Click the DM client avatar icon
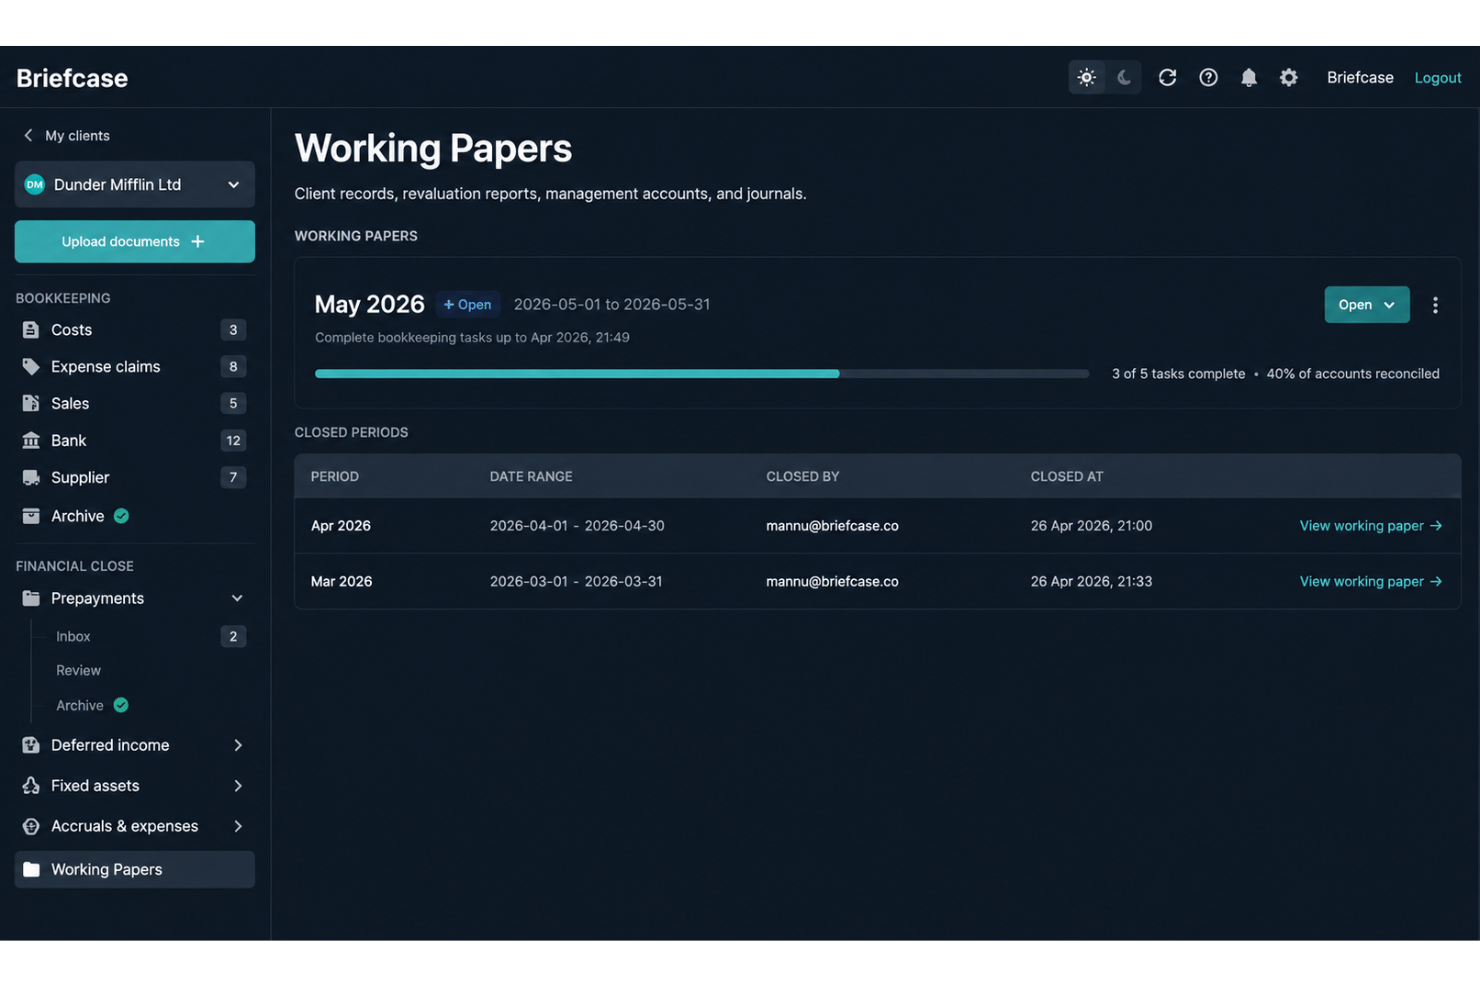The width and height of the screenshot is (1480, 987). [x=35, y=185]
